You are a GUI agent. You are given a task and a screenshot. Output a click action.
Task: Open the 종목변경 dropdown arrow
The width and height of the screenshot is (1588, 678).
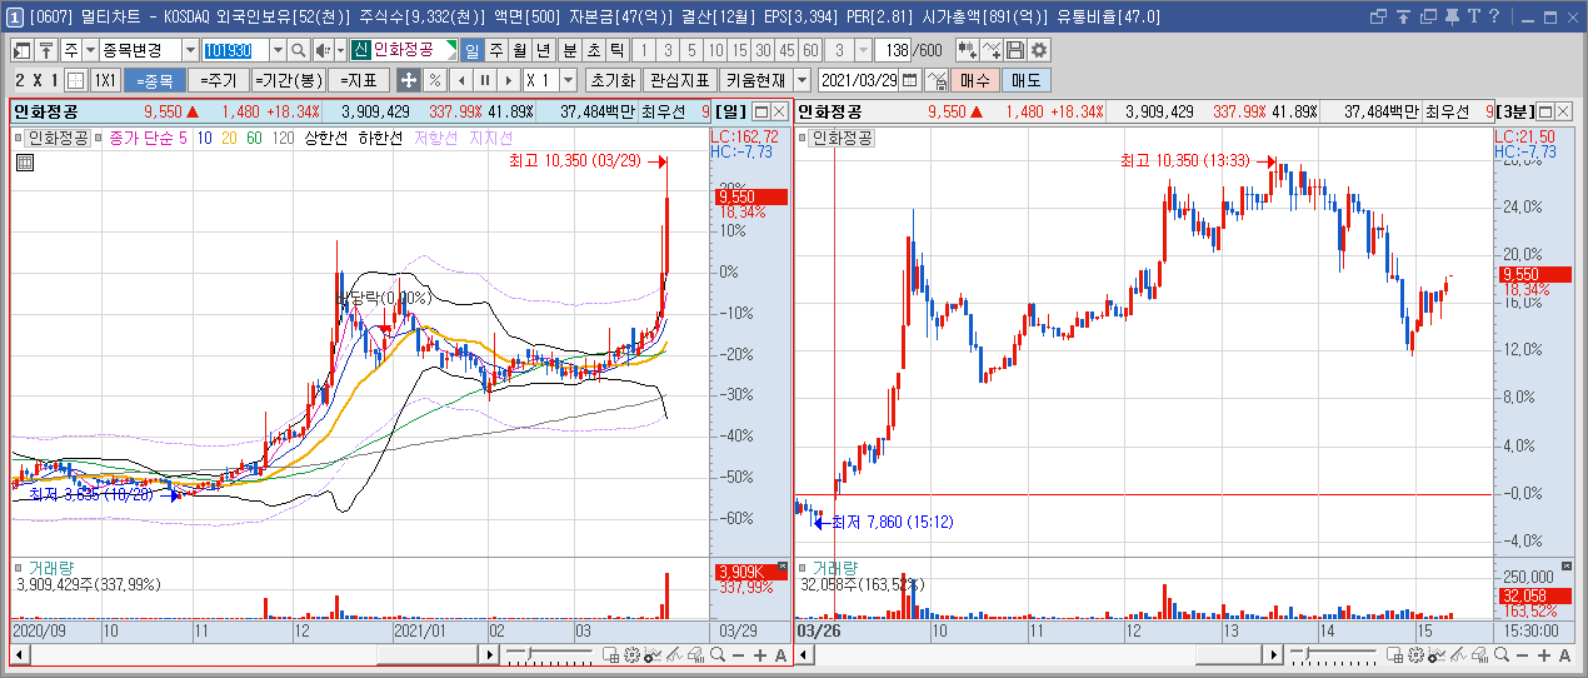click(x=190, y=50)
